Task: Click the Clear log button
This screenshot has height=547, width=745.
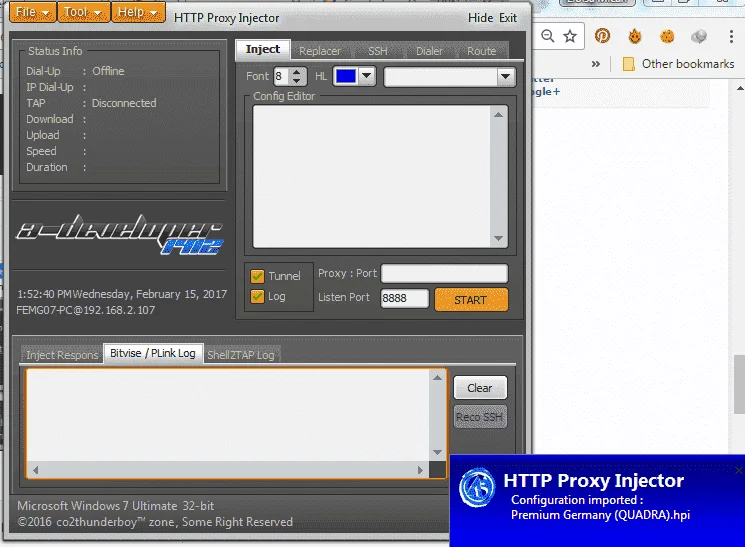Action: click(480, 388)
